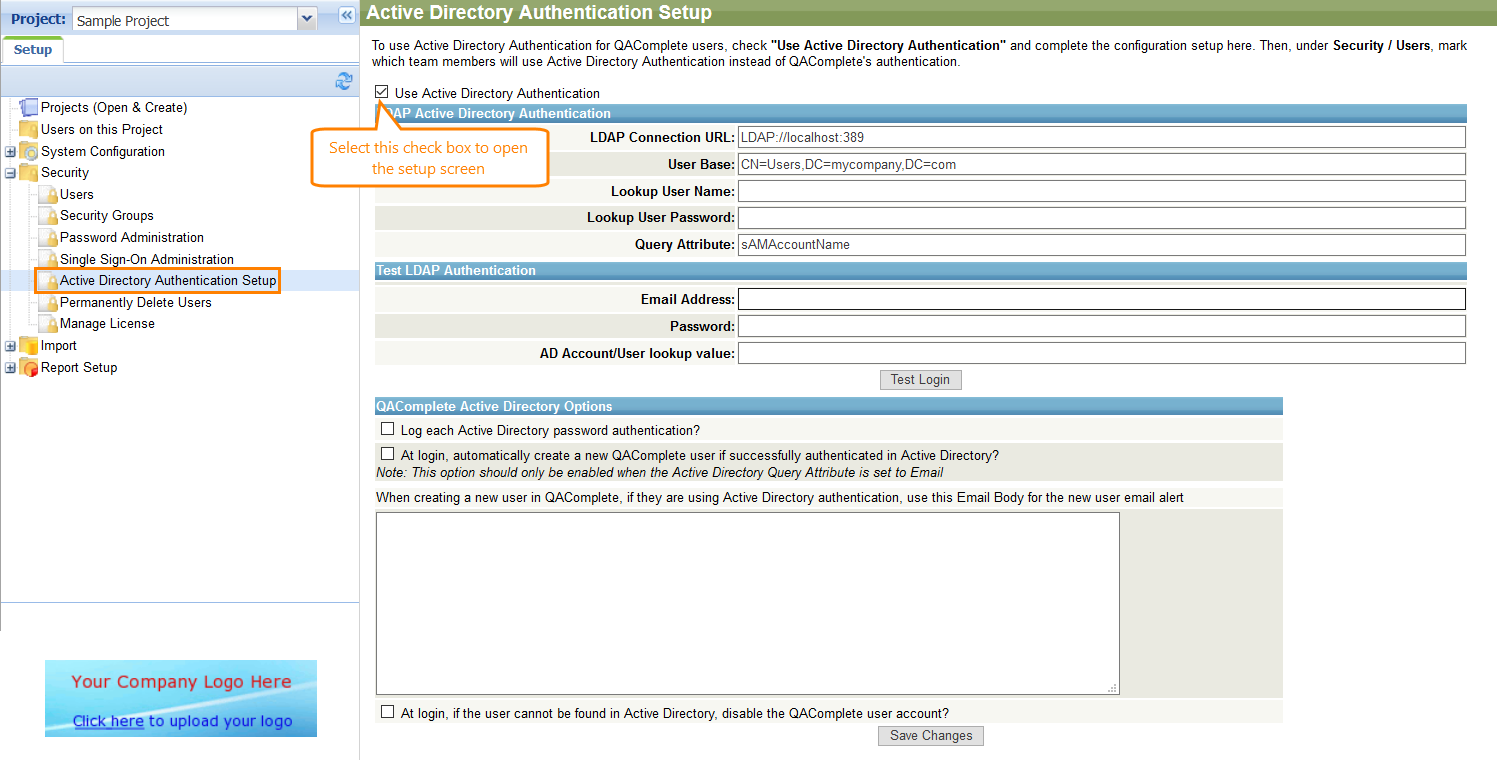Click the Import folder icon
The width and height of the screenshot is (1497, 760).
(x=28, y=346)
